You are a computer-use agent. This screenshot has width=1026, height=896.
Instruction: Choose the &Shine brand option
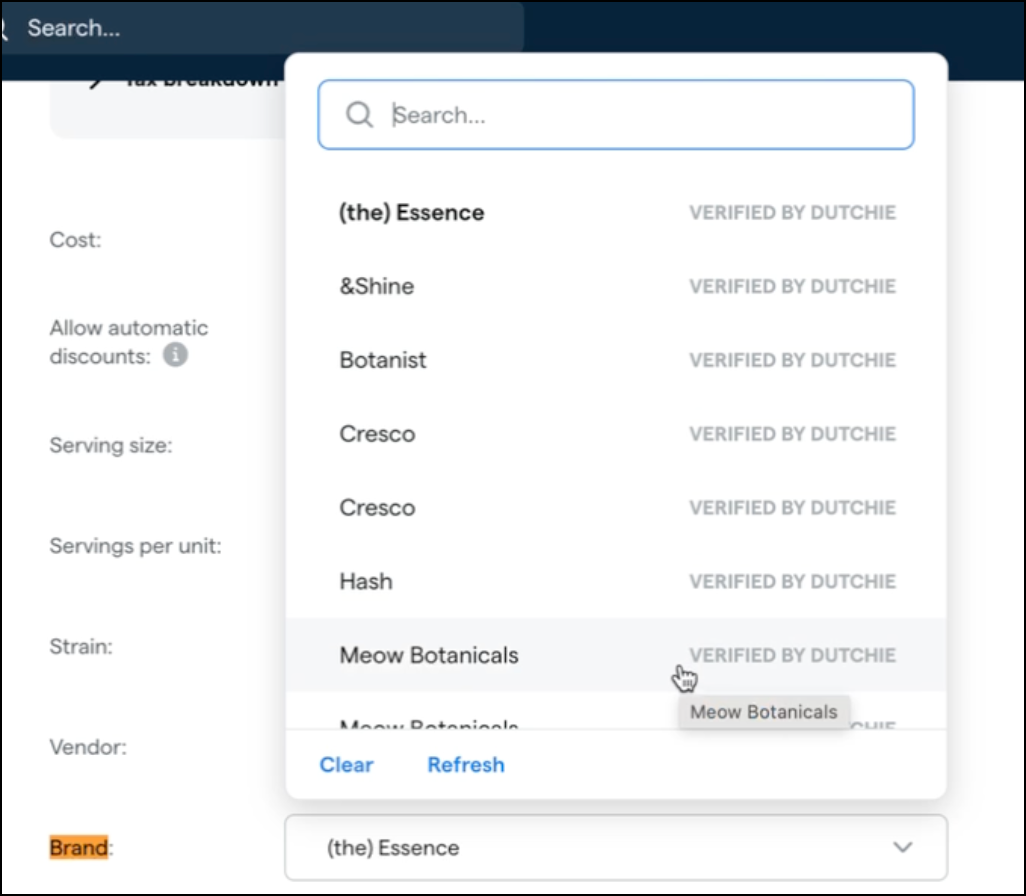point(616,287)
